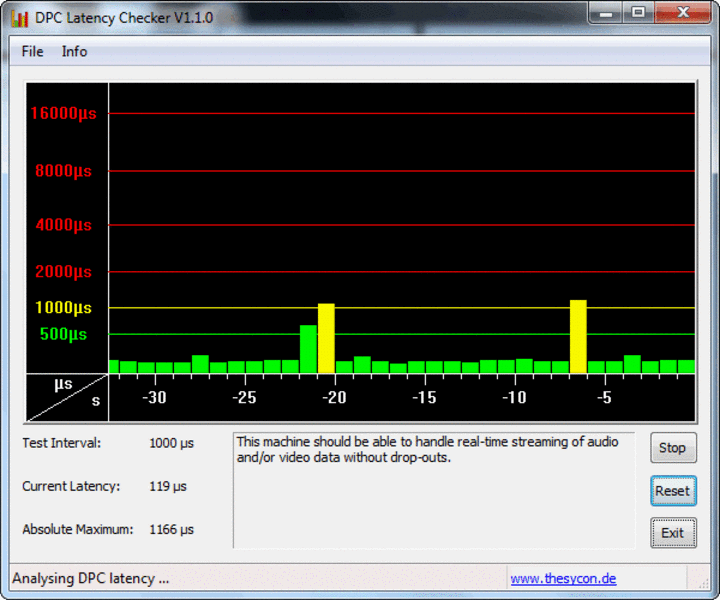Click the tall green bar beside -21 seconds

coord(308,349)
